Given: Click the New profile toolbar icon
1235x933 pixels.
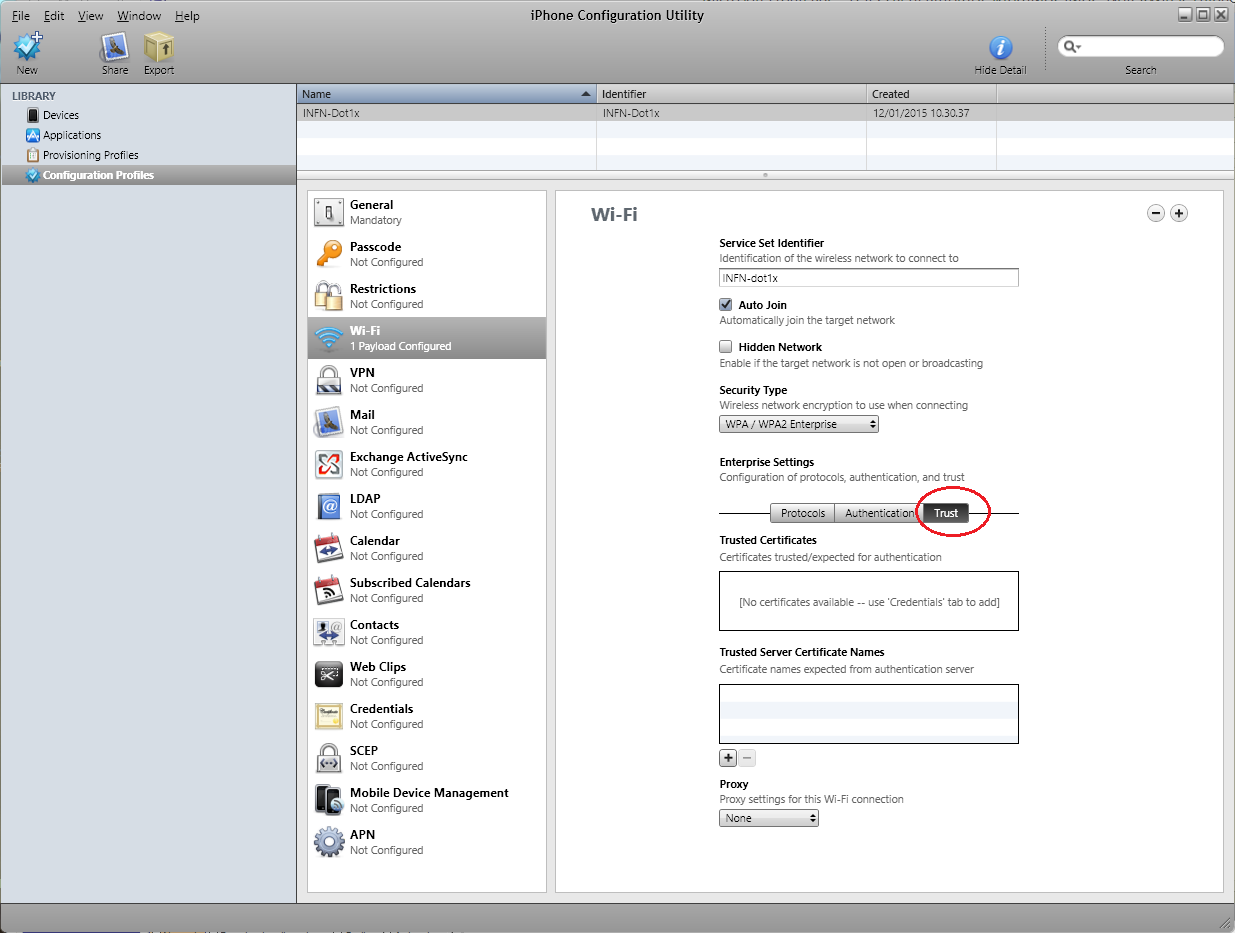Looking at the screenshot, I should pyautogui.click(x=27, y=47).
